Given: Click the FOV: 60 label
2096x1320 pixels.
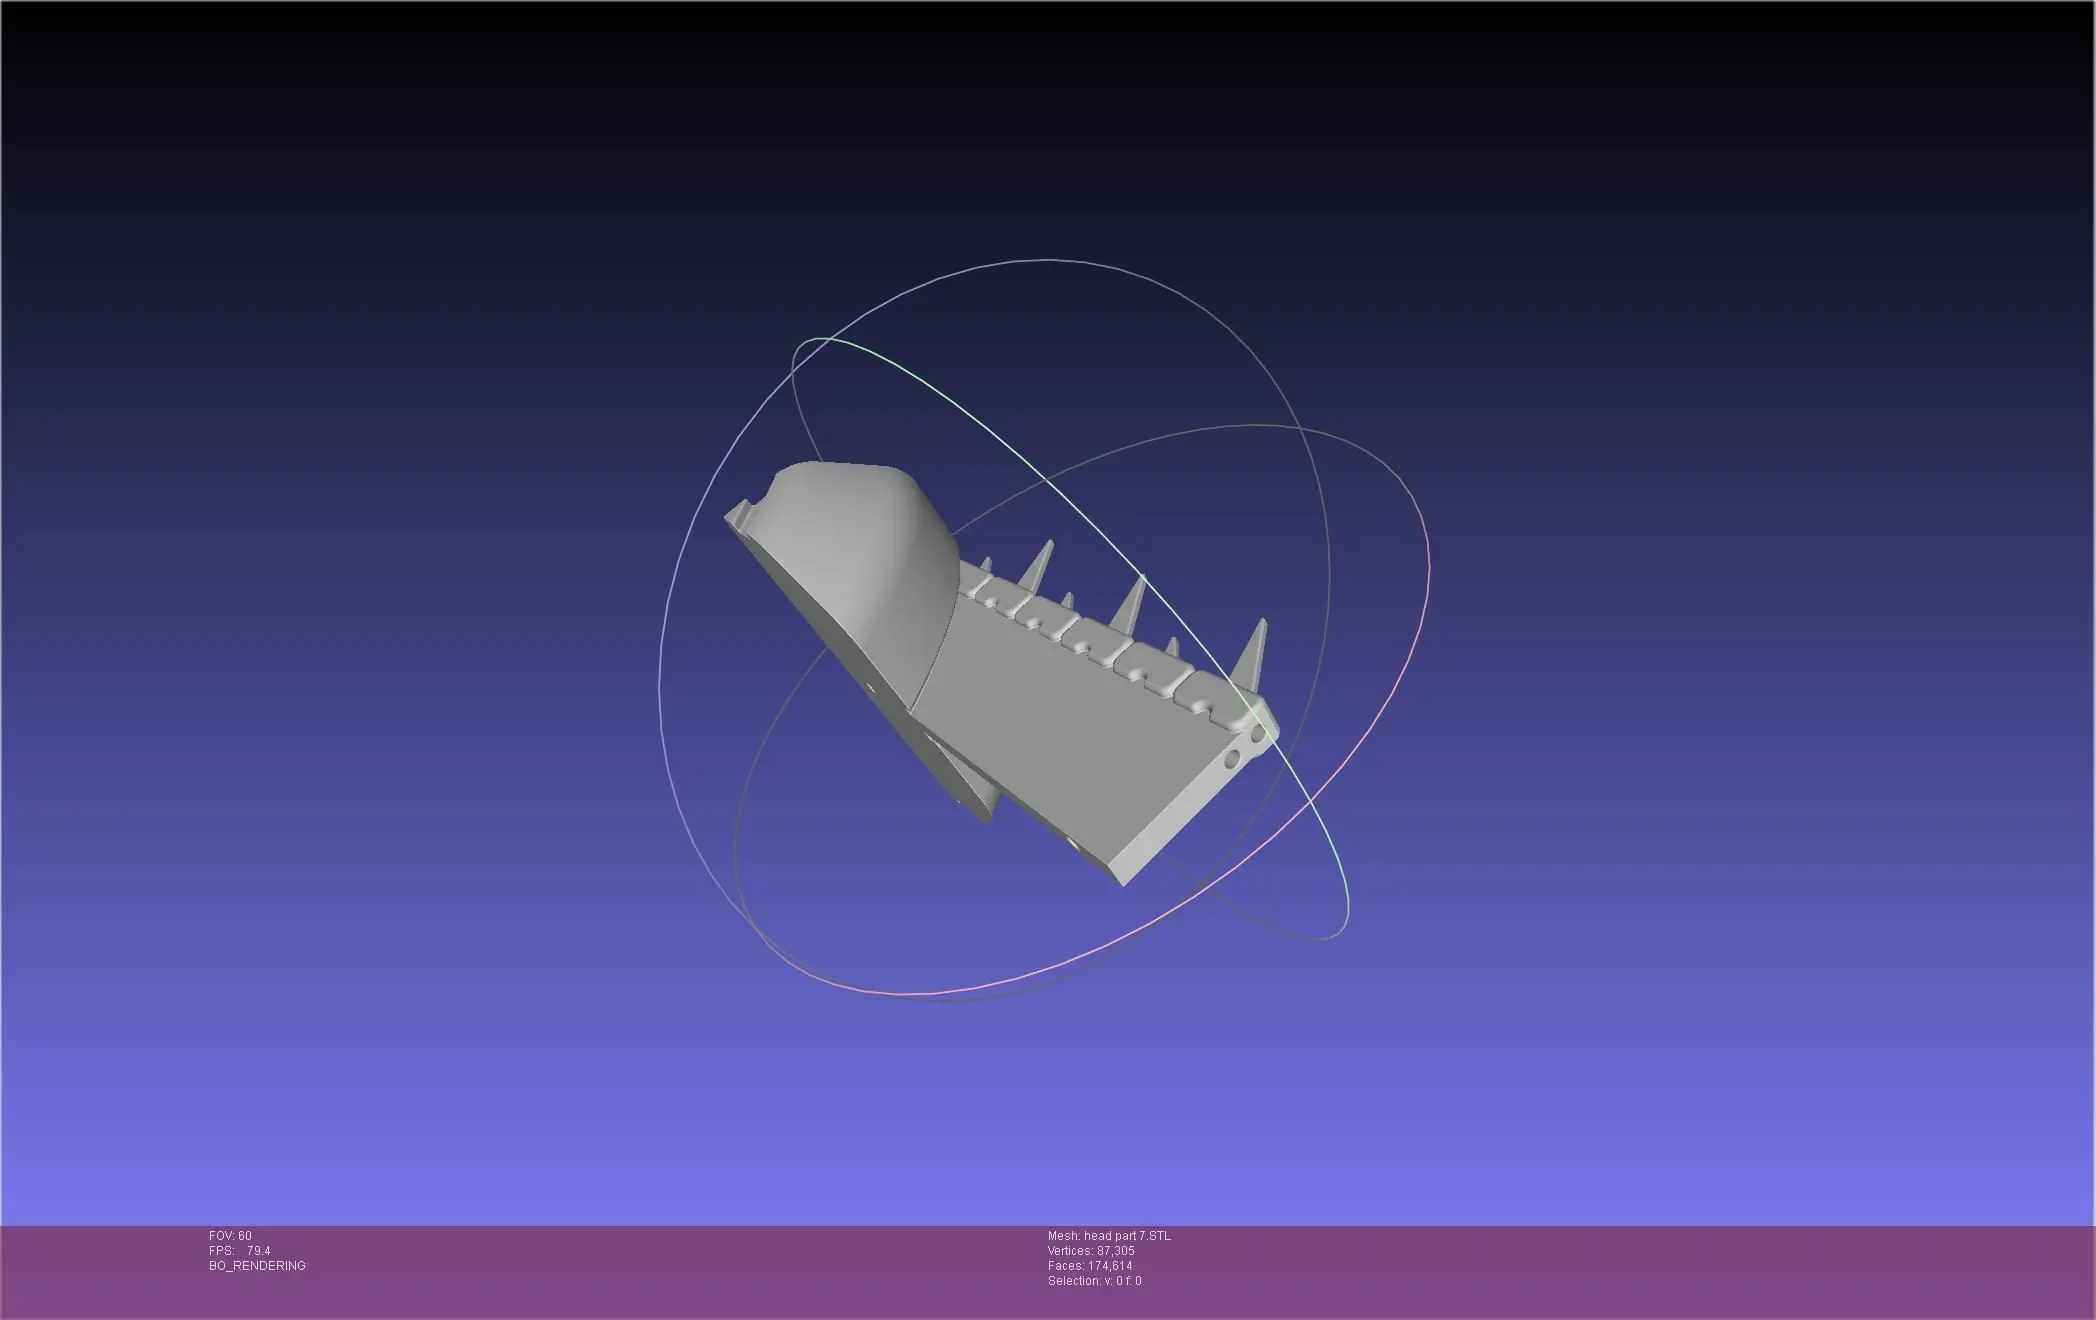Looking at the screenshot, I should pyautogui.click(x=230, y=1236).
